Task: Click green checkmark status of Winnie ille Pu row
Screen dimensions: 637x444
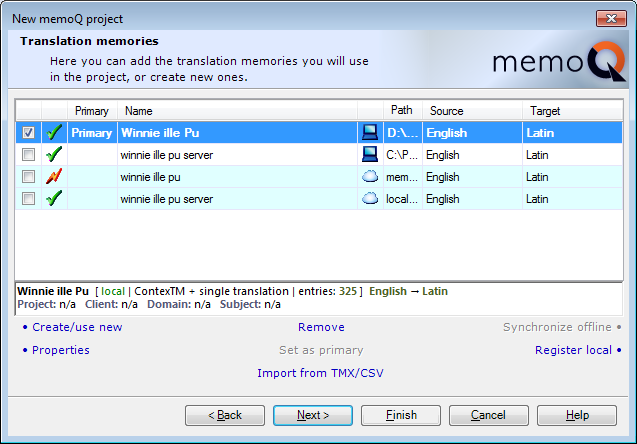Action: 54,132
